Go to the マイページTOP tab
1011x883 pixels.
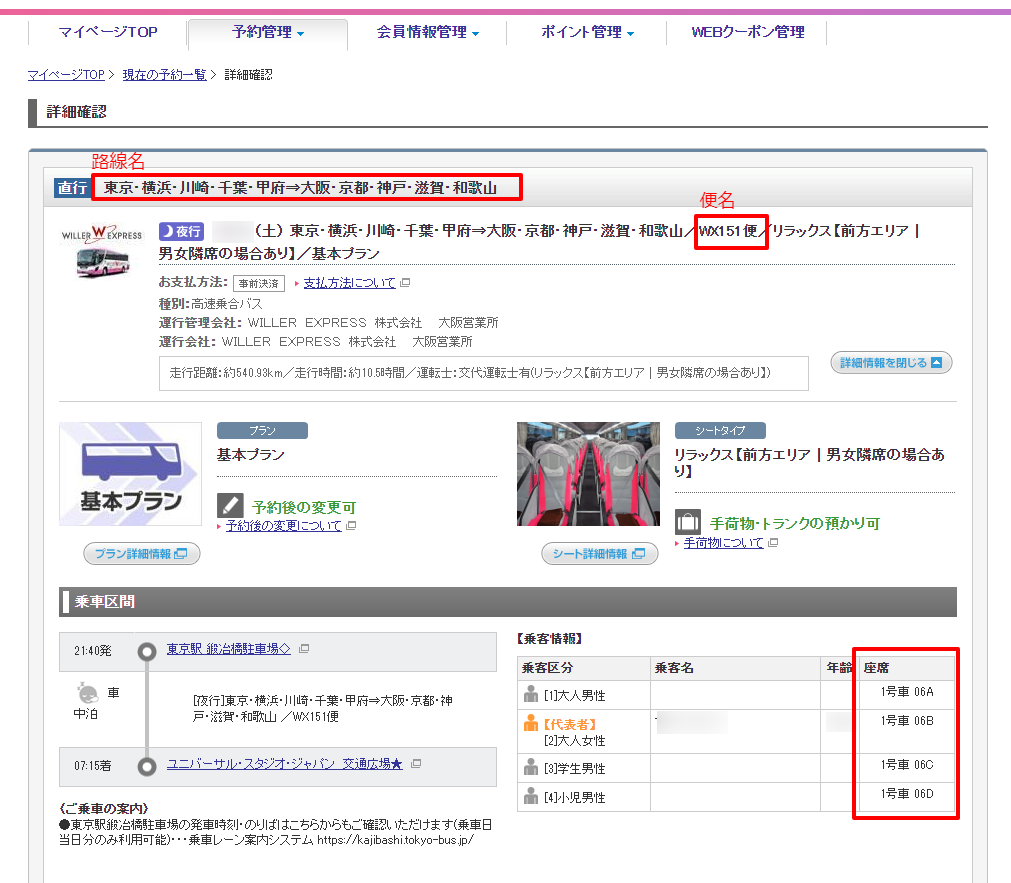pos(108,32)
